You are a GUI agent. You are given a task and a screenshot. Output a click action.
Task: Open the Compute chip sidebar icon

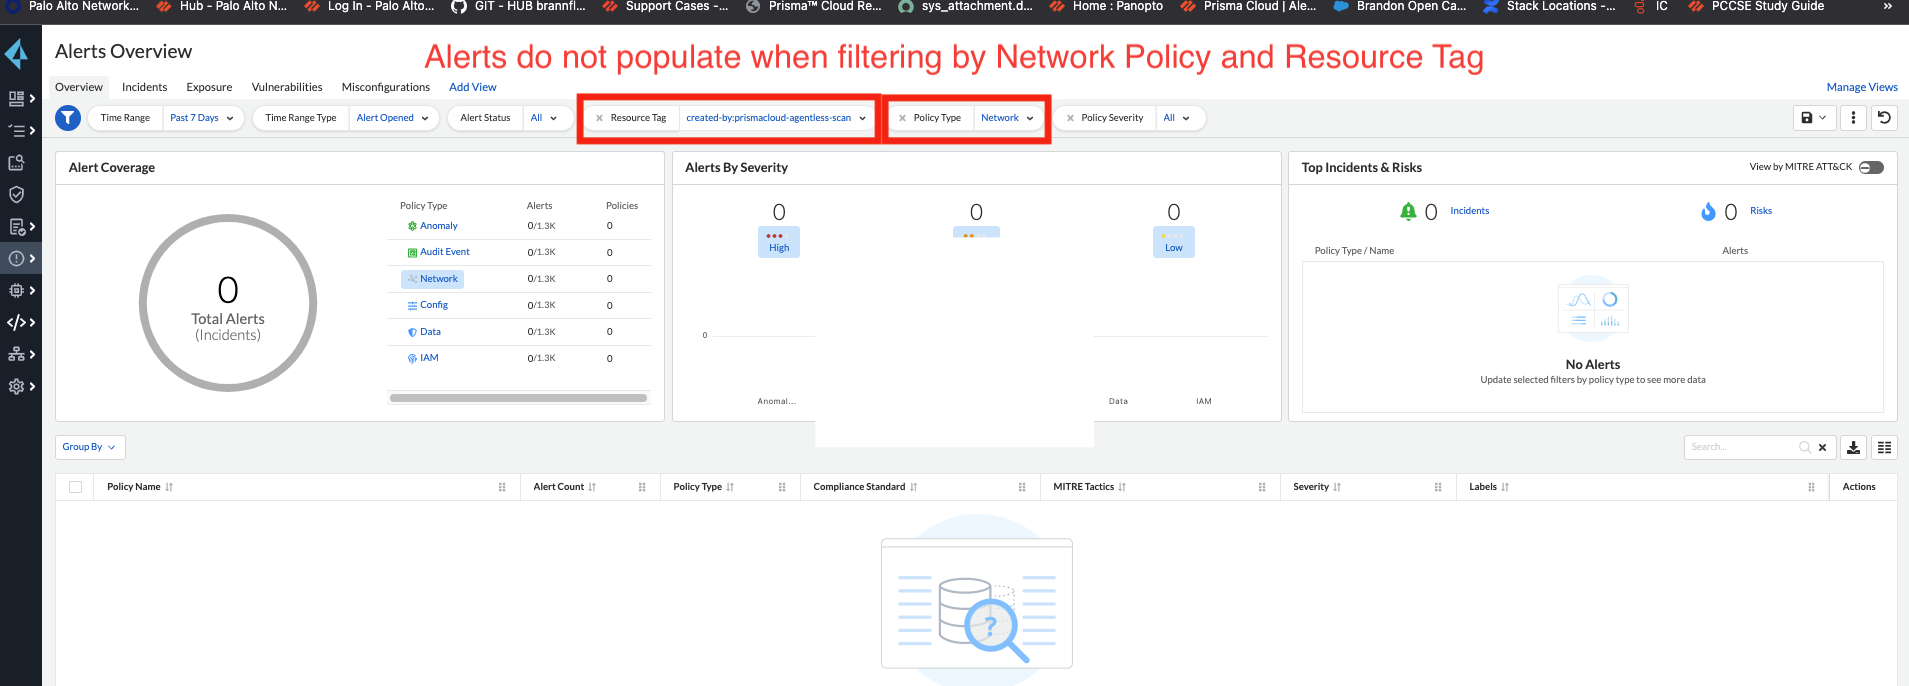click(16, 290)
